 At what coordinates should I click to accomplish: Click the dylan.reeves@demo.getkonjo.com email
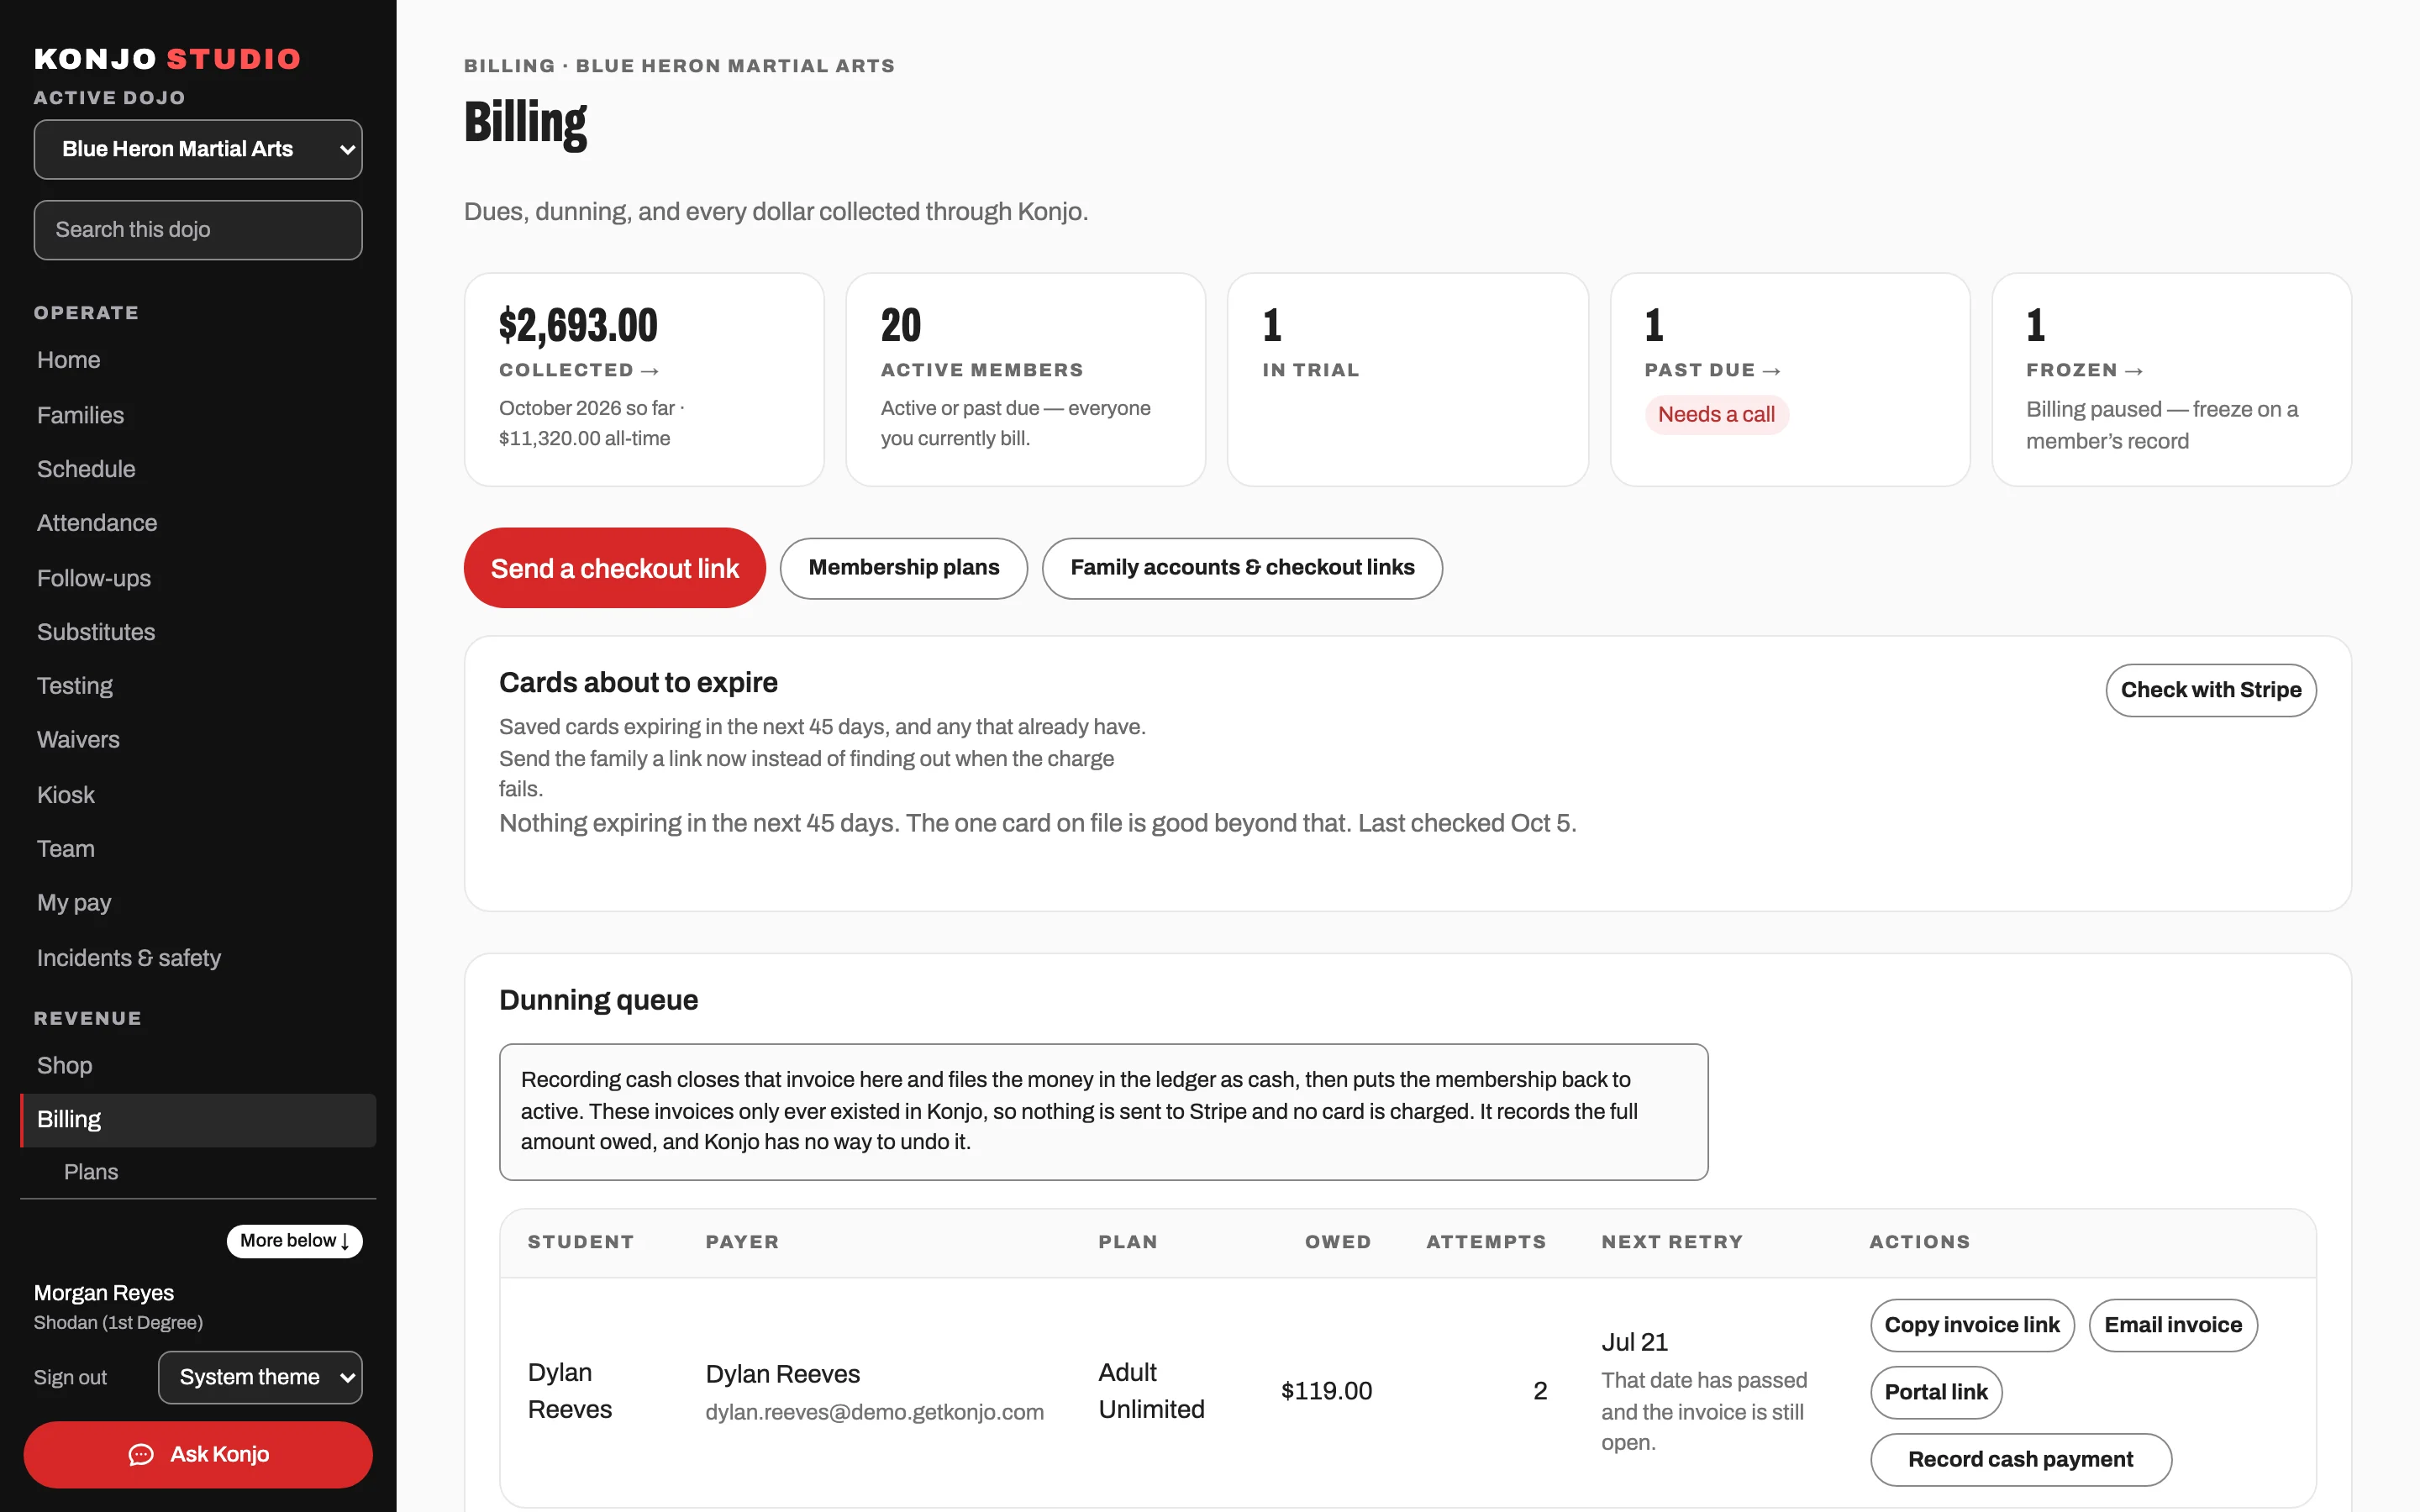[x=874, y=1412]
